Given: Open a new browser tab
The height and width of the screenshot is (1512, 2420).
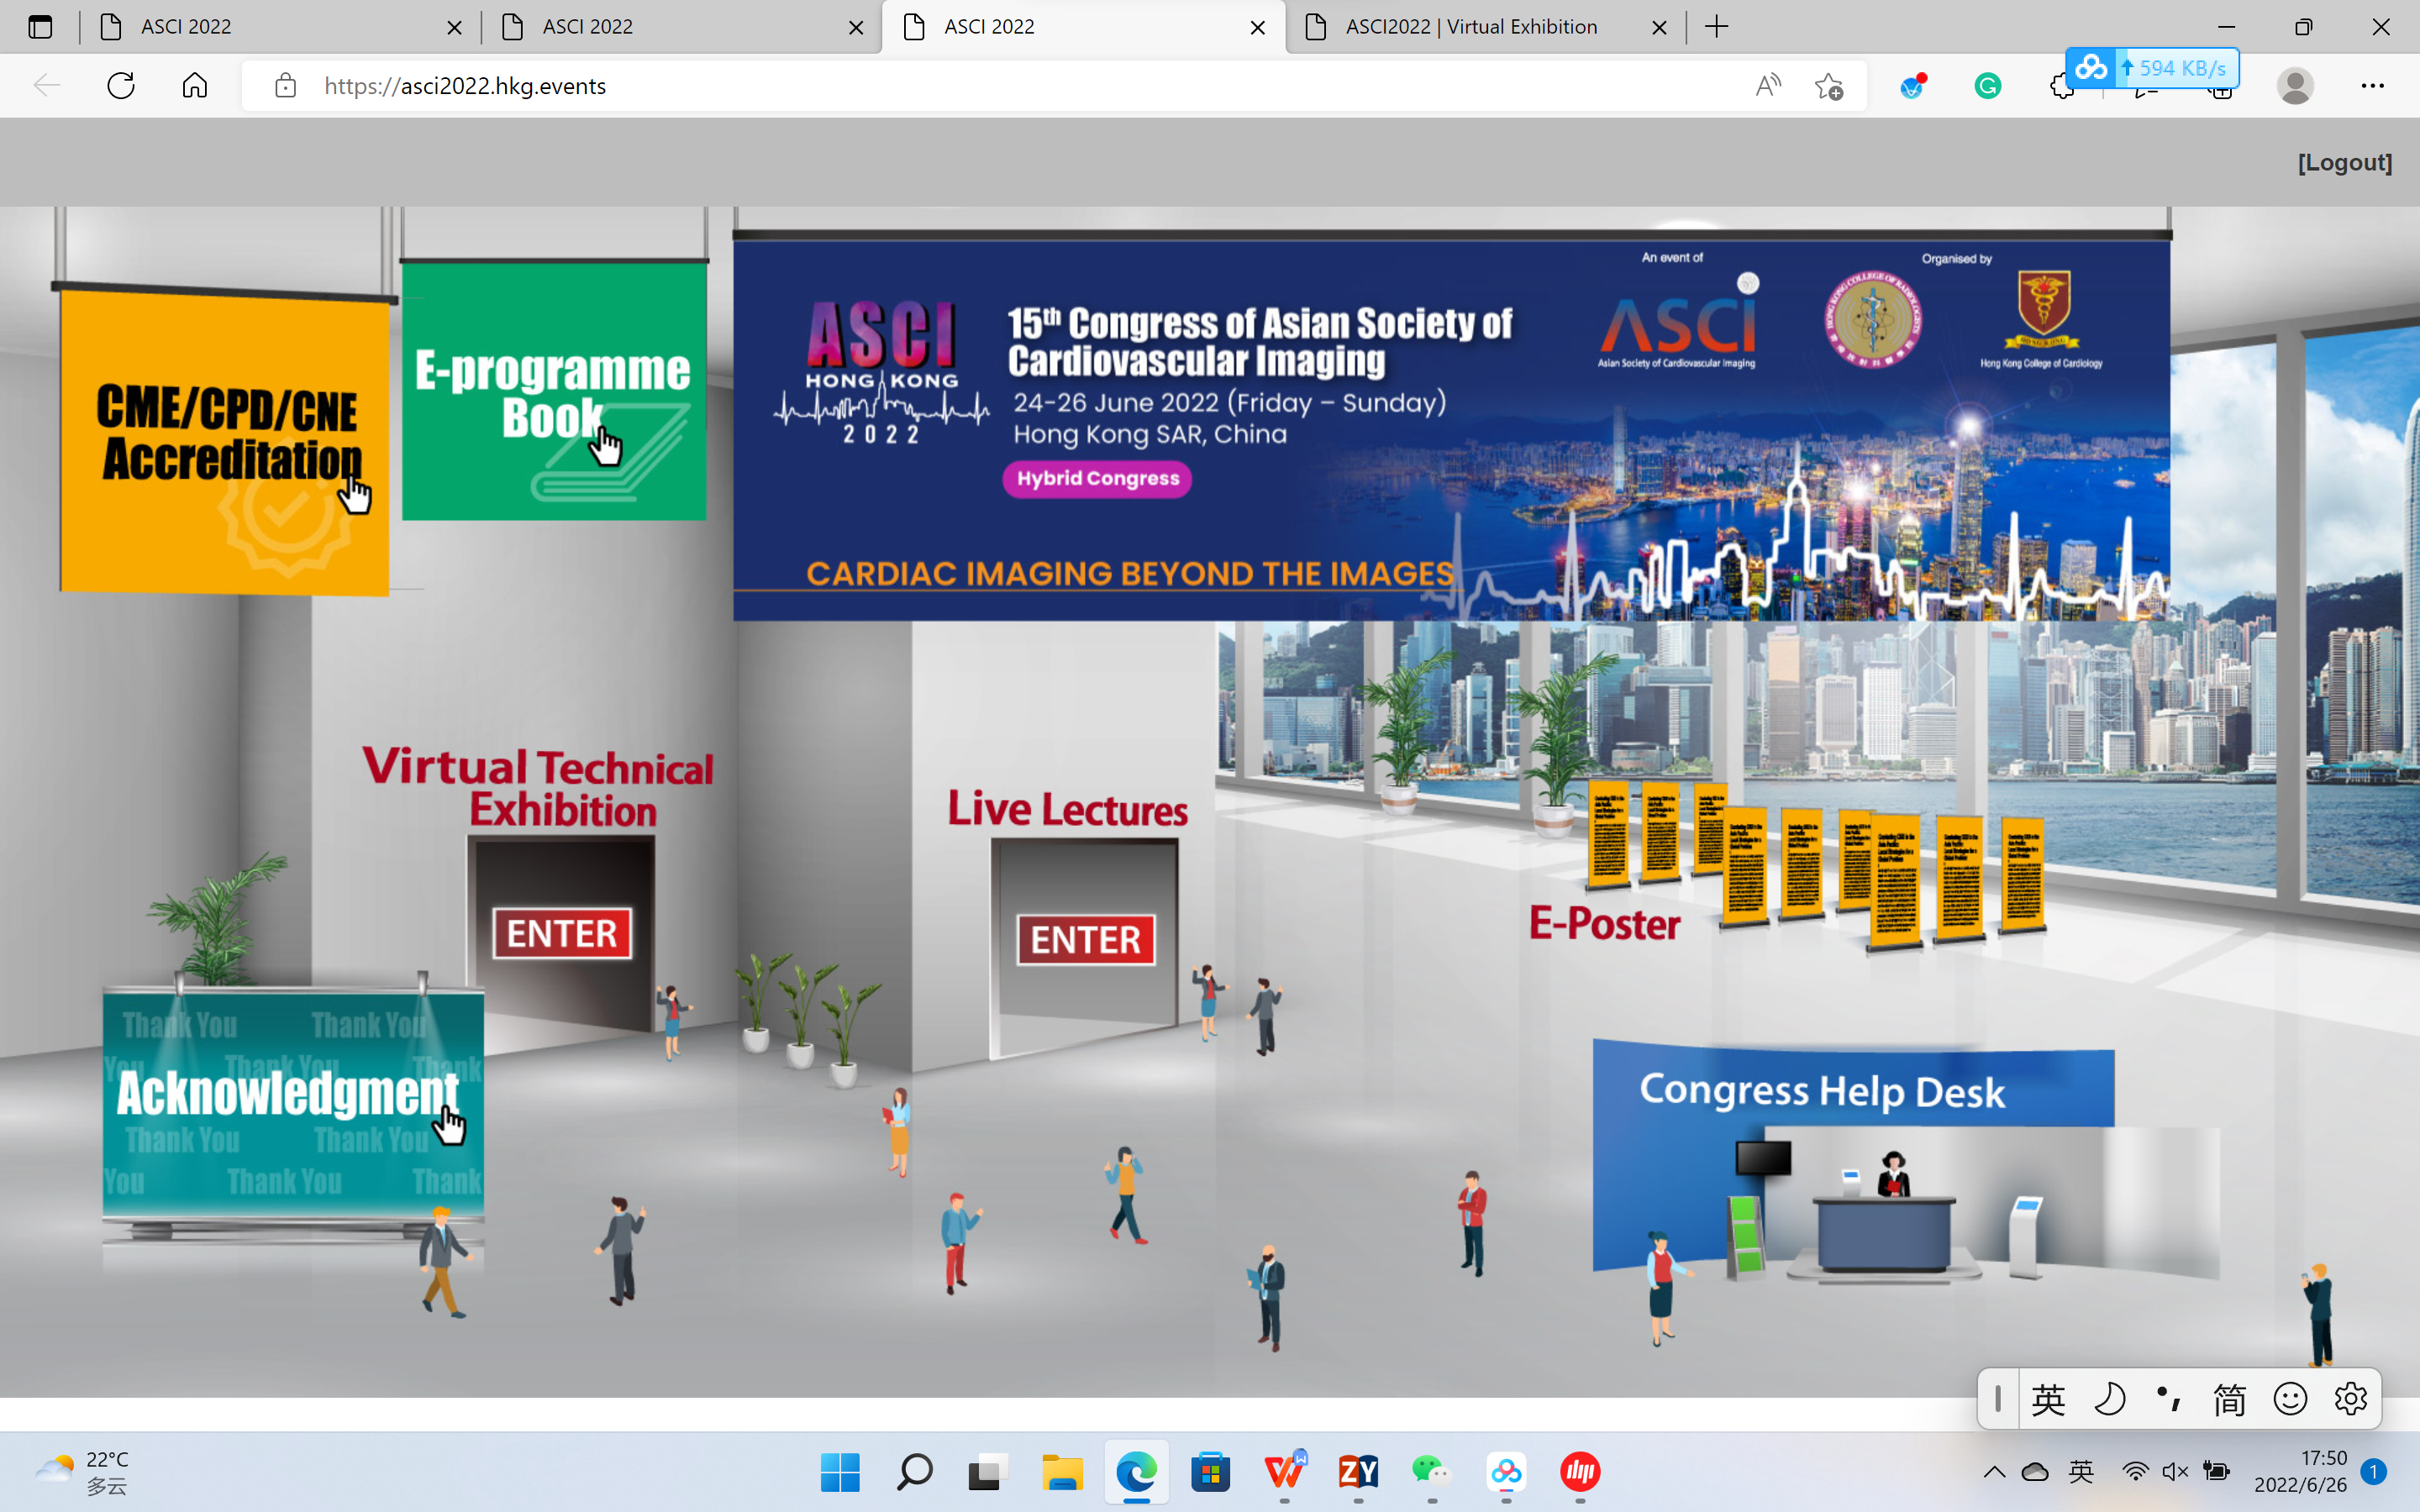Looking at the screenshot, I should [1717, 27].
